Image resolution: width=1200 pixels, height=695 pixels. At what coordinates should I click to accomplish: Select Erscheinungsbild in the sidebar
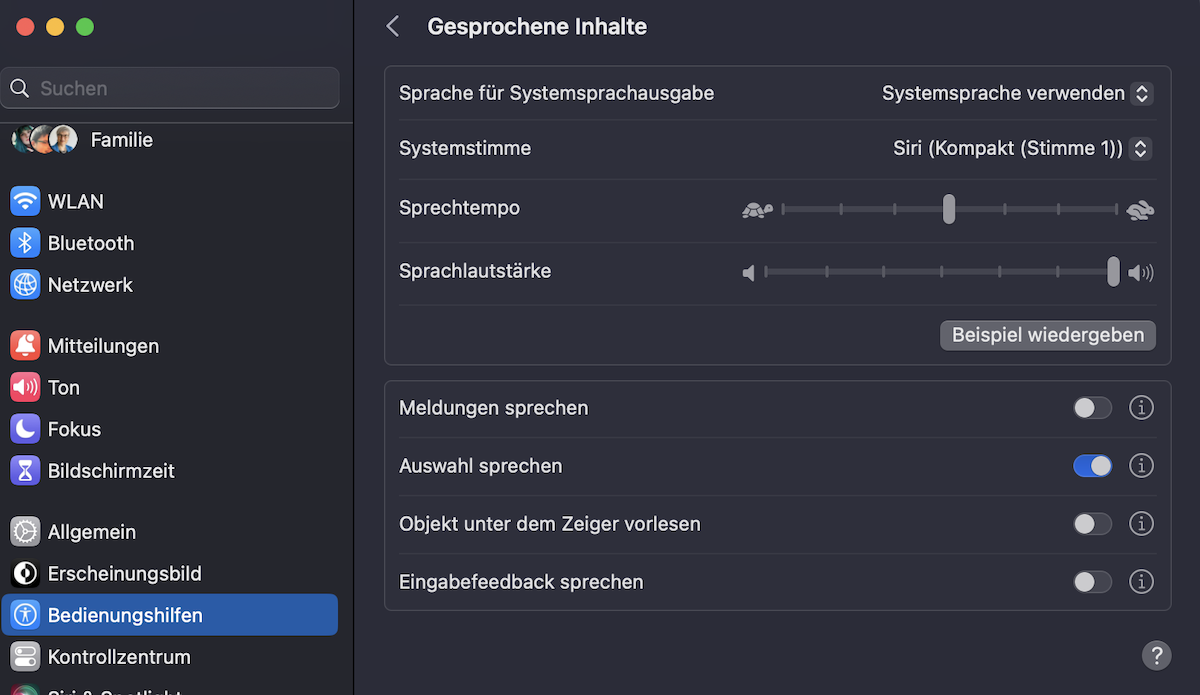click(124, 574)
